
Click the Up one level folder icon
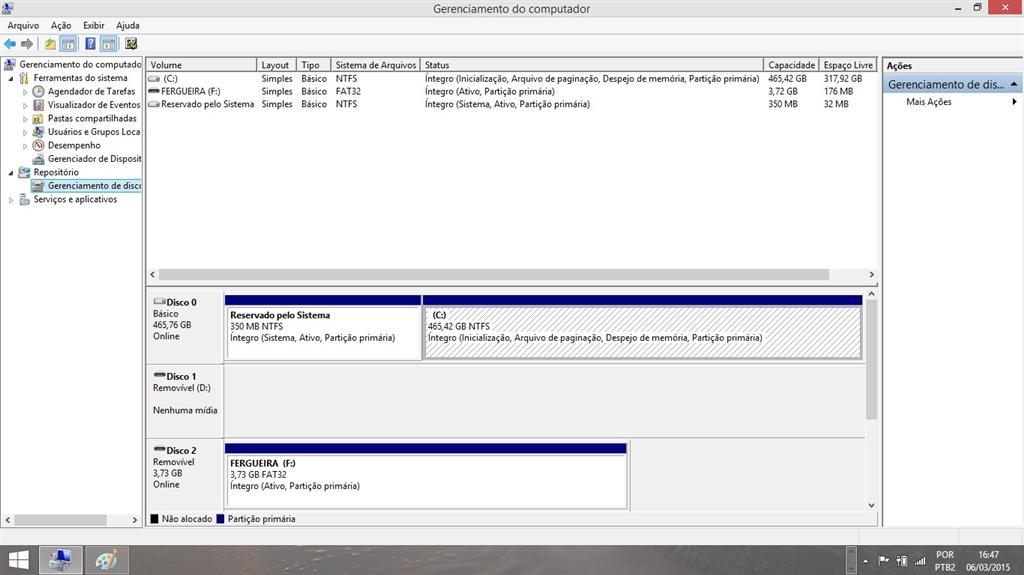coord(50,44)
